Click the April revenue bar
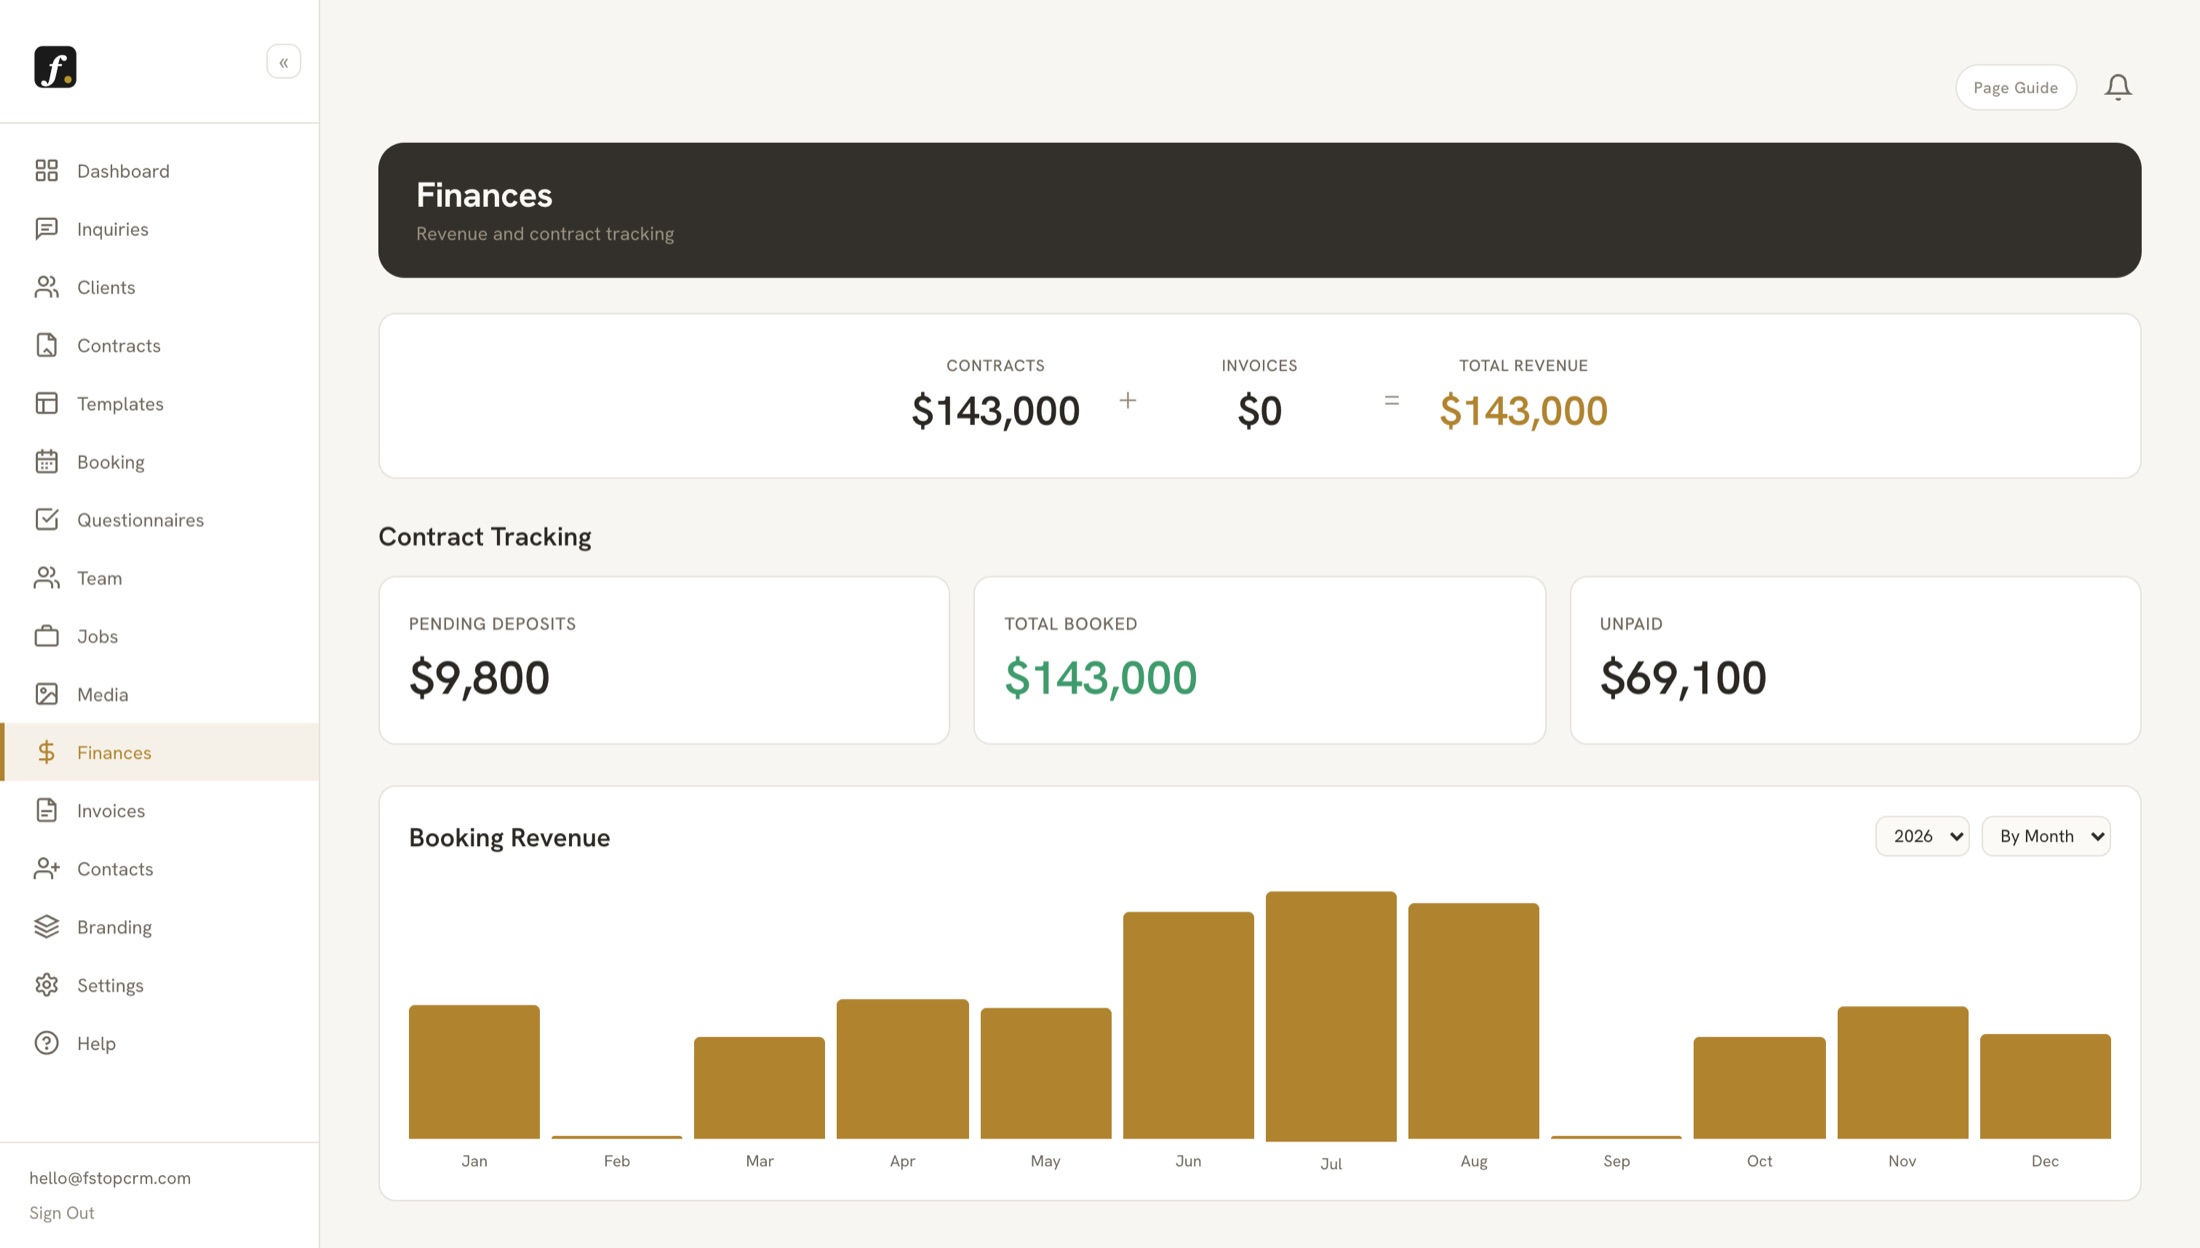 [x=902, y=1069]
